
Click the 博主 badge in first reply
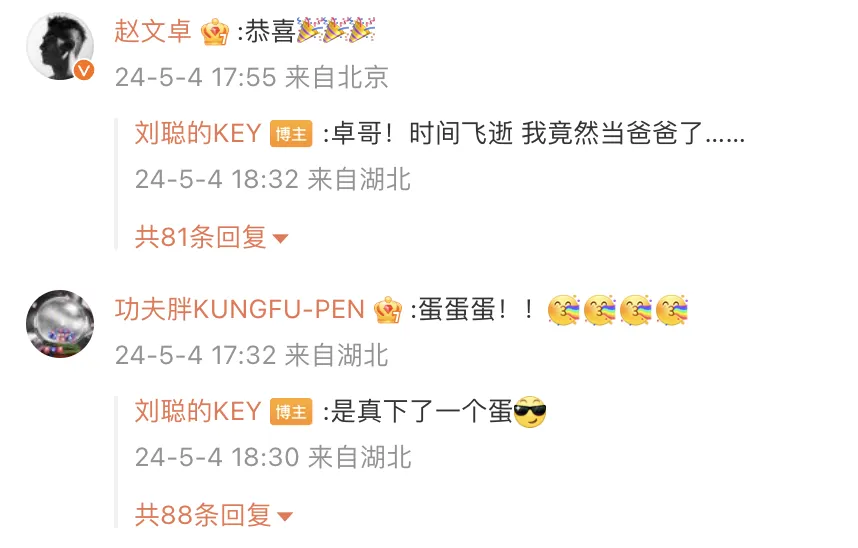(291, 134)
